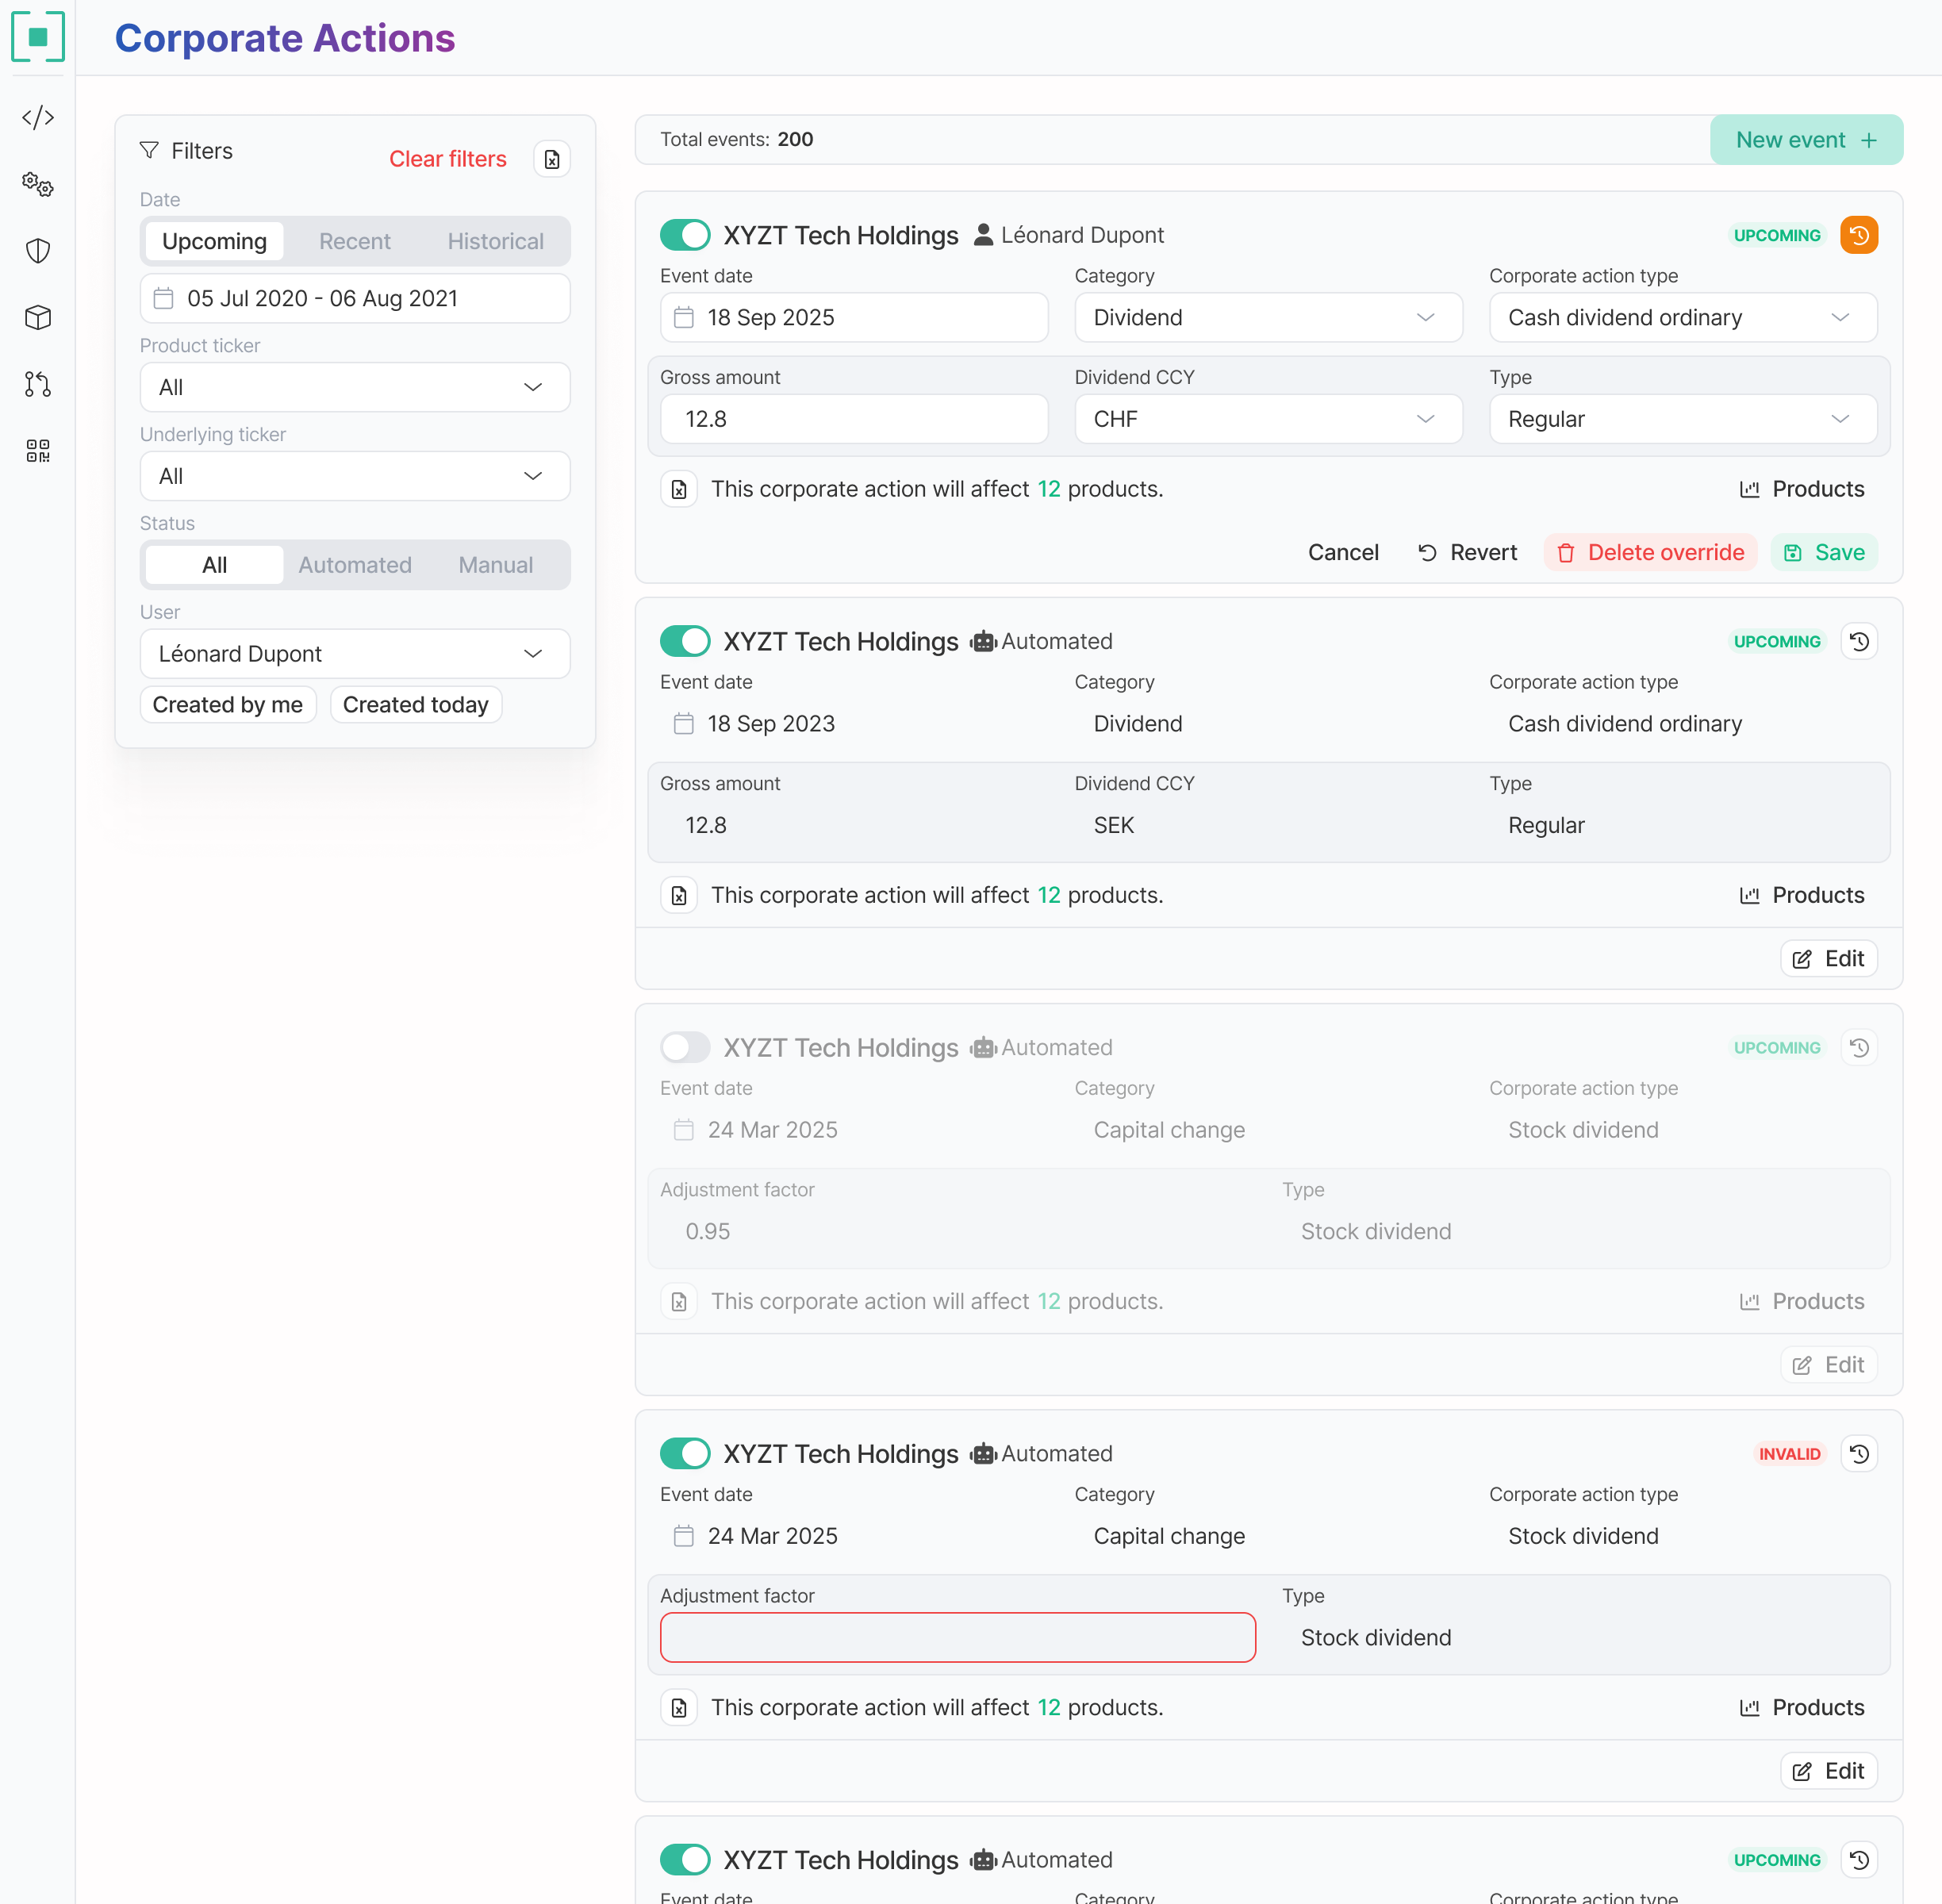This screenshot has height=1904, width=1942.
Task: Open the pull request sidebar icon
Action: 38,384
